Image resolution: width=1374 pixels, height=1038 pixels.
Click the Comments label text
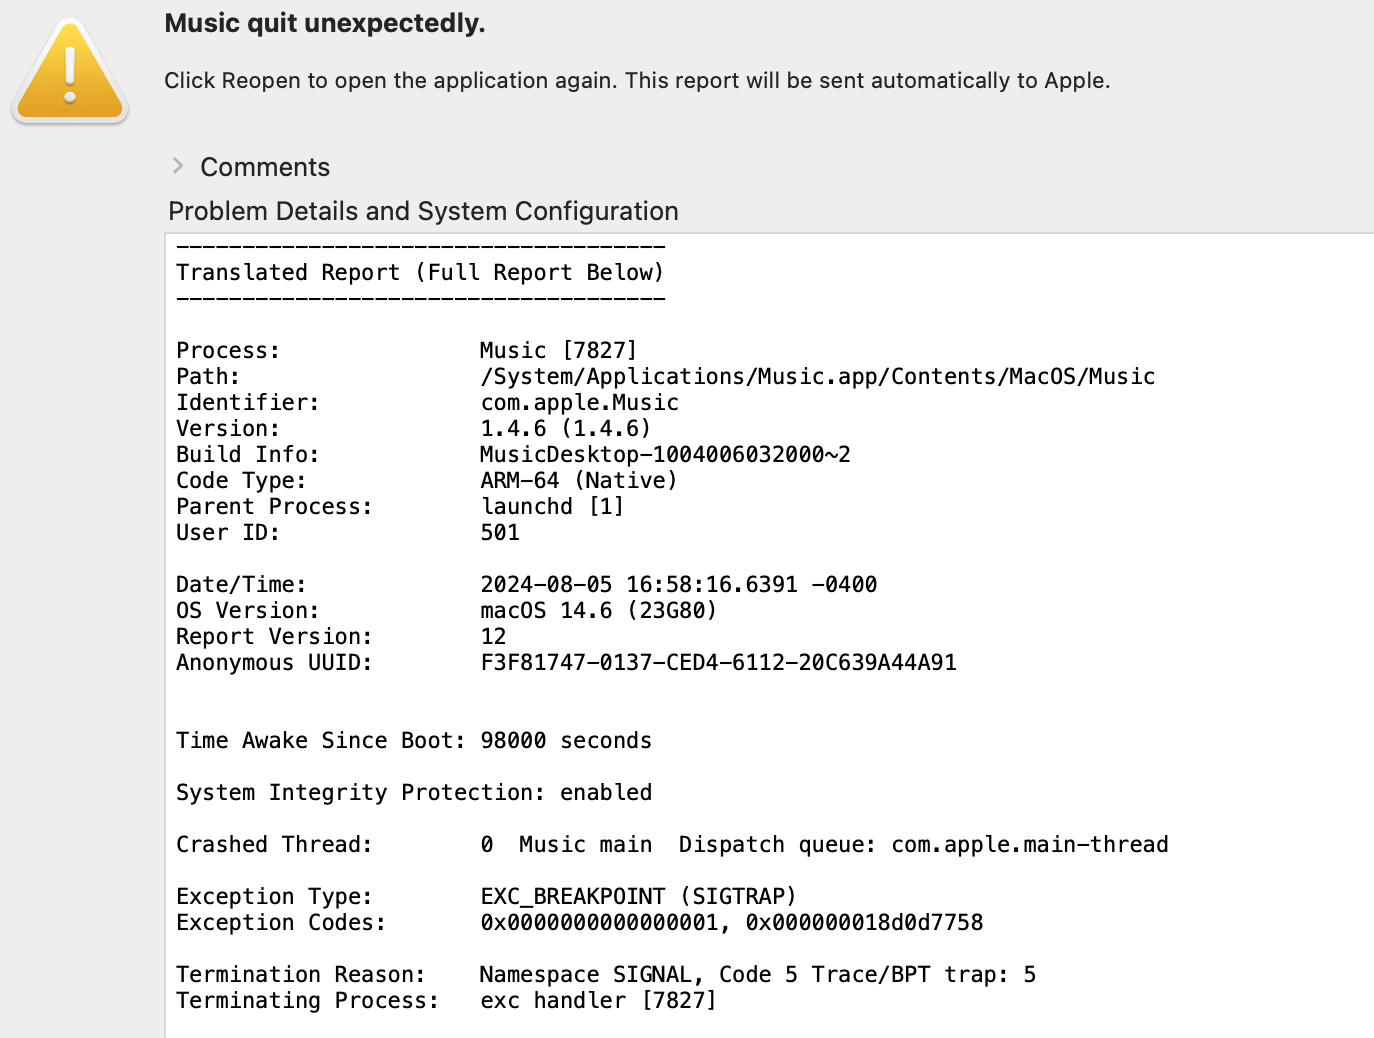[265, 167]
